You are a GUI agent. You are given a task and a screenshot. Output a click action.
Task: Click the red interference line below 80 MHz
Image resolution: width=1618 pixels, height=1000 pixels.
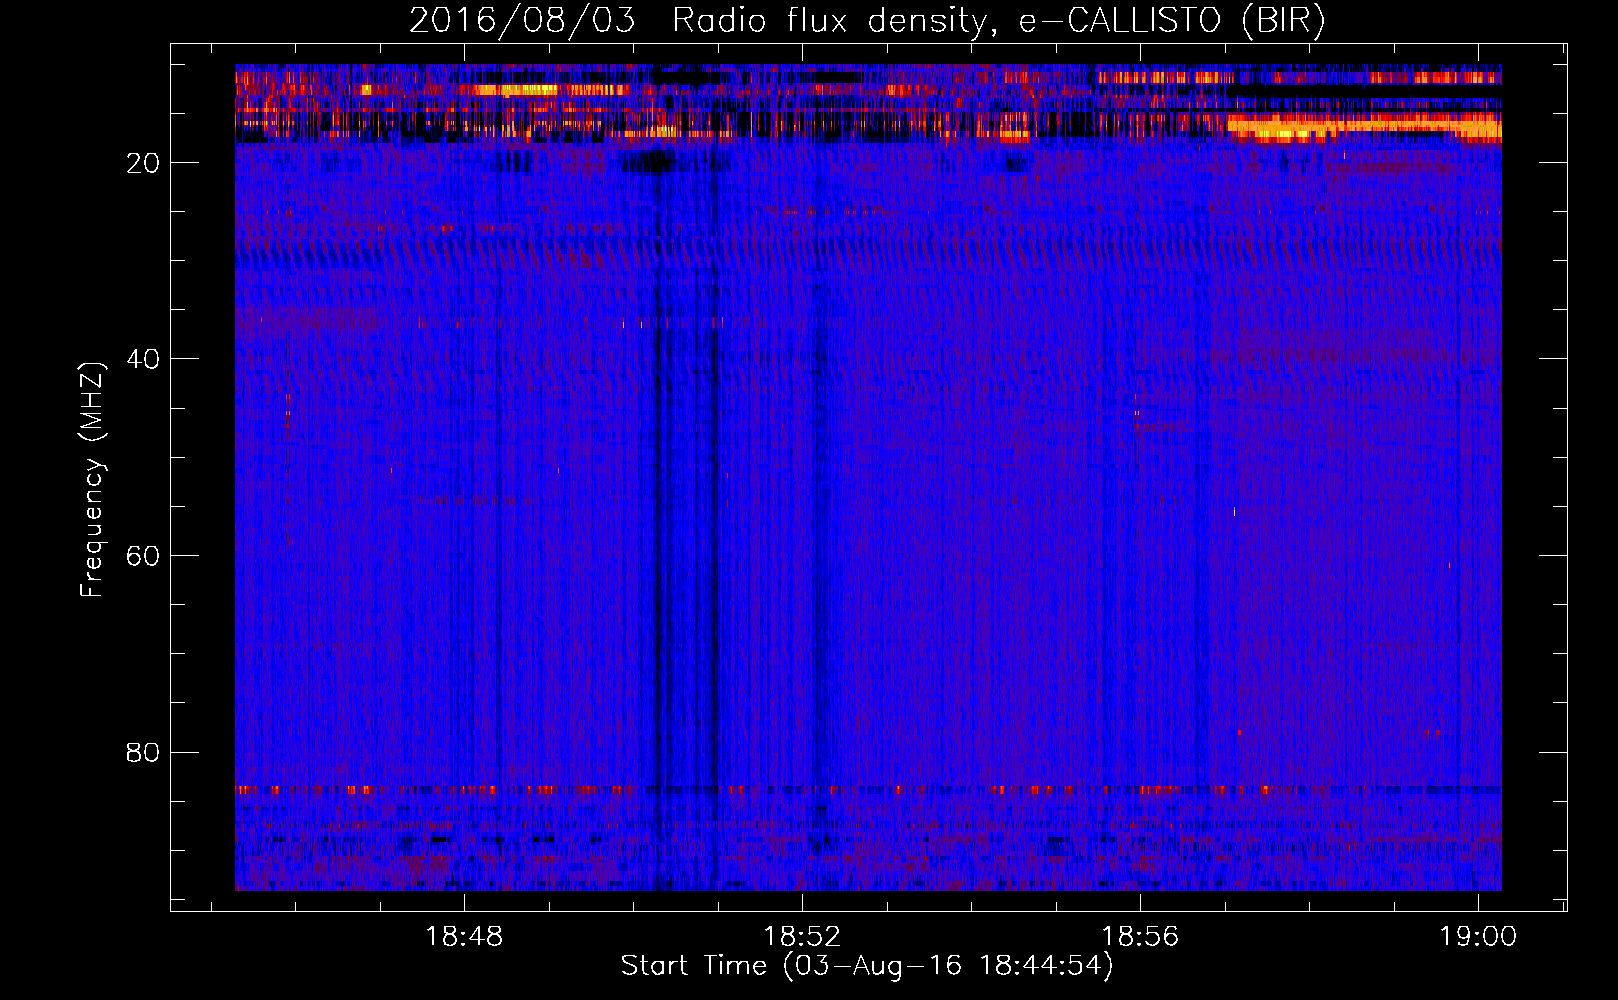[x=868, y=789]
